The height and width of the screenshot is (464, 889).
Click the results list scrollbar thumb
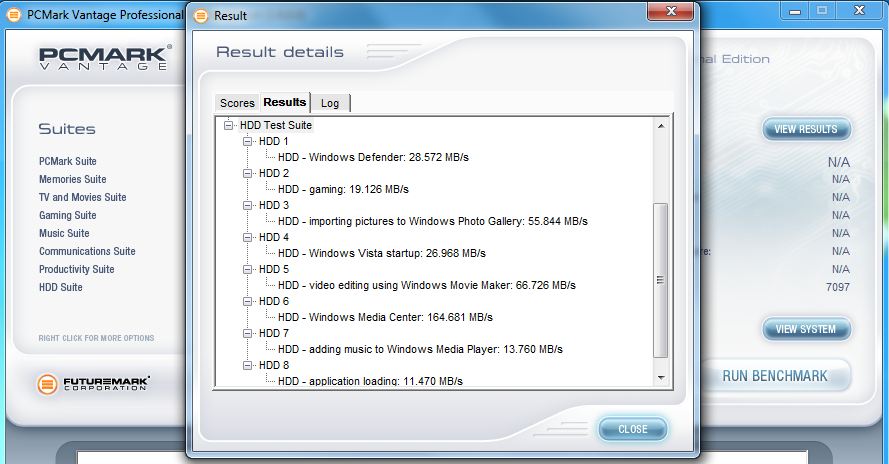click(x=661, y=280)
